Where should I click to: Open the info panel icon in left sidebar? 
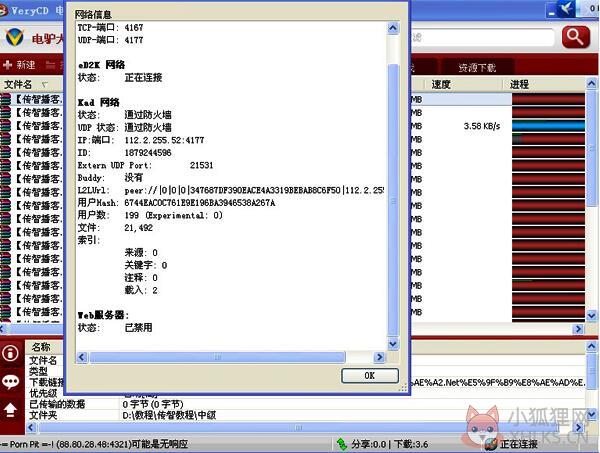coord(10,353)
